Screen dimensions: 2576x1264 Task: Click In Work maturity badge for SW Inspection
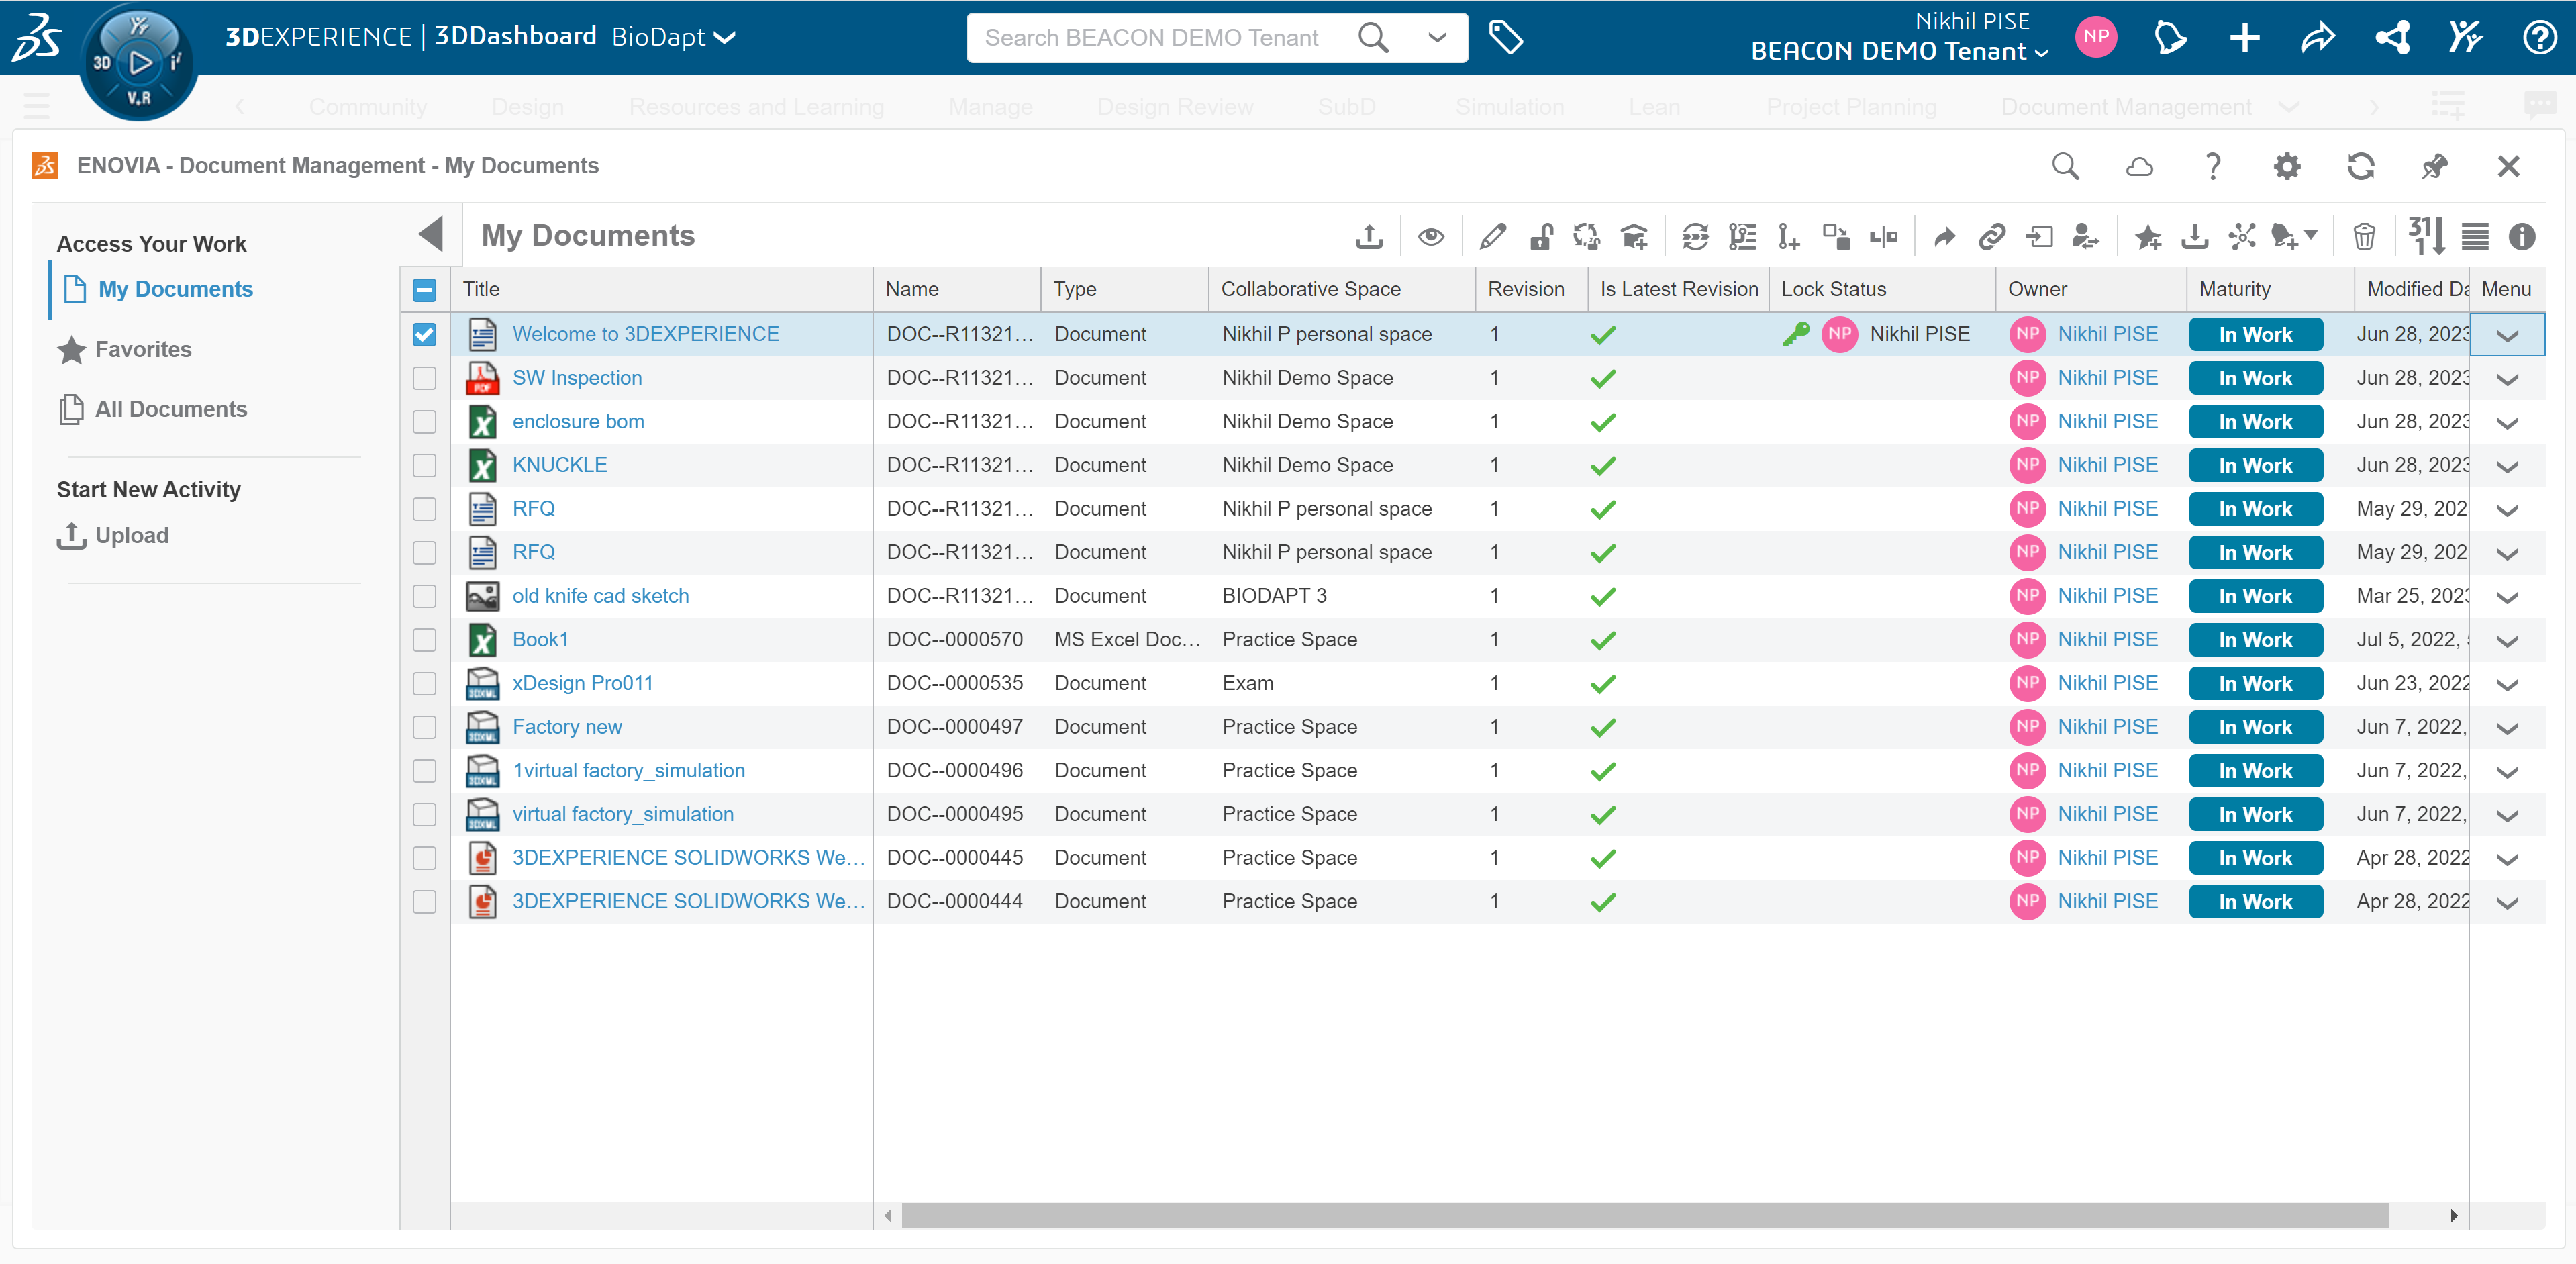coord(2255,378)
